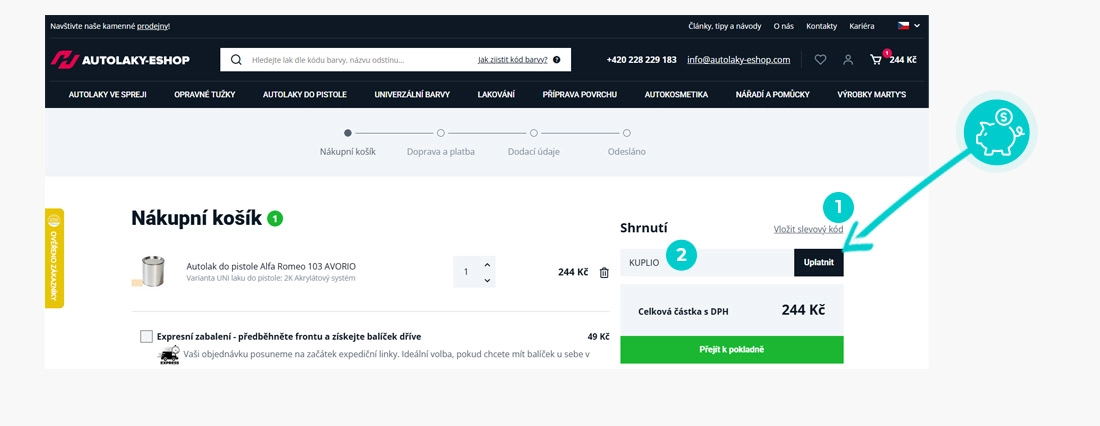The width and height of the screenshot is (1100, 426).
Task: Click the Celková částka s DPH label
Action: (683, 311)
